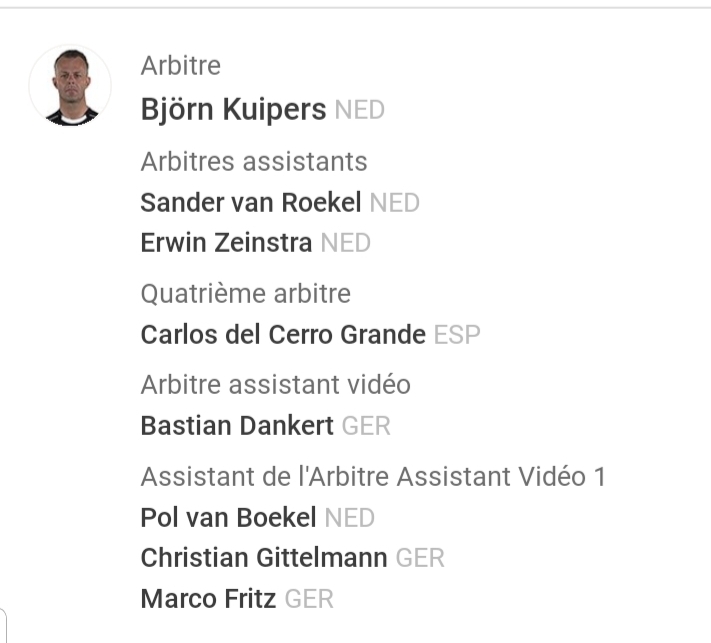
Task: Open Christian Gittelmann's entry
Action: coord(264,558)
